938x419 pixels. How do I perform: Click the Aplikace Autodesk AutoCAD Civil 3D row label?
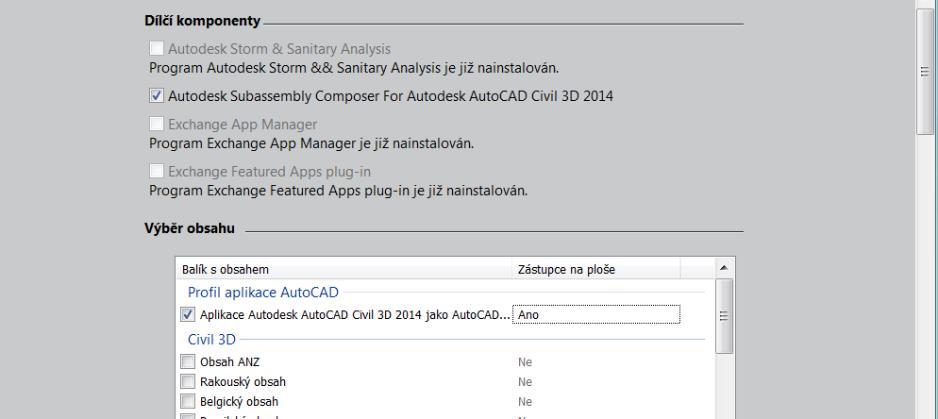[355, 315]
